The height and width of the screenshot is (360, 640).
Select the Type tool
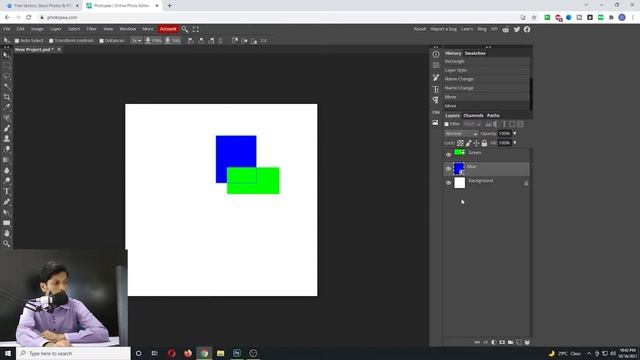click(x=7, y=191)
